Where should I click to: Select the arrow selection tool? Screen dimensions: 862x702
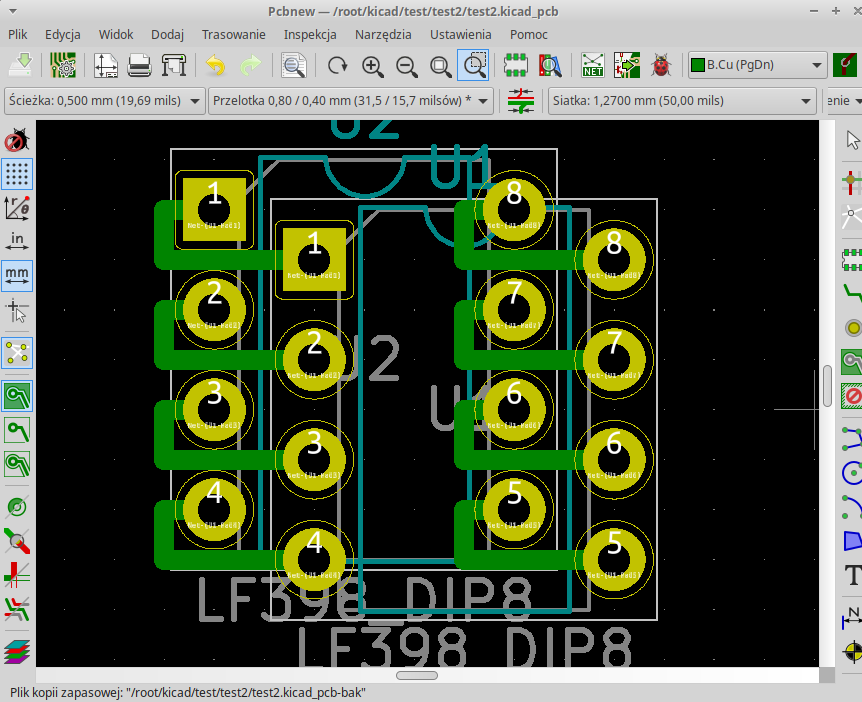point(852,140)
